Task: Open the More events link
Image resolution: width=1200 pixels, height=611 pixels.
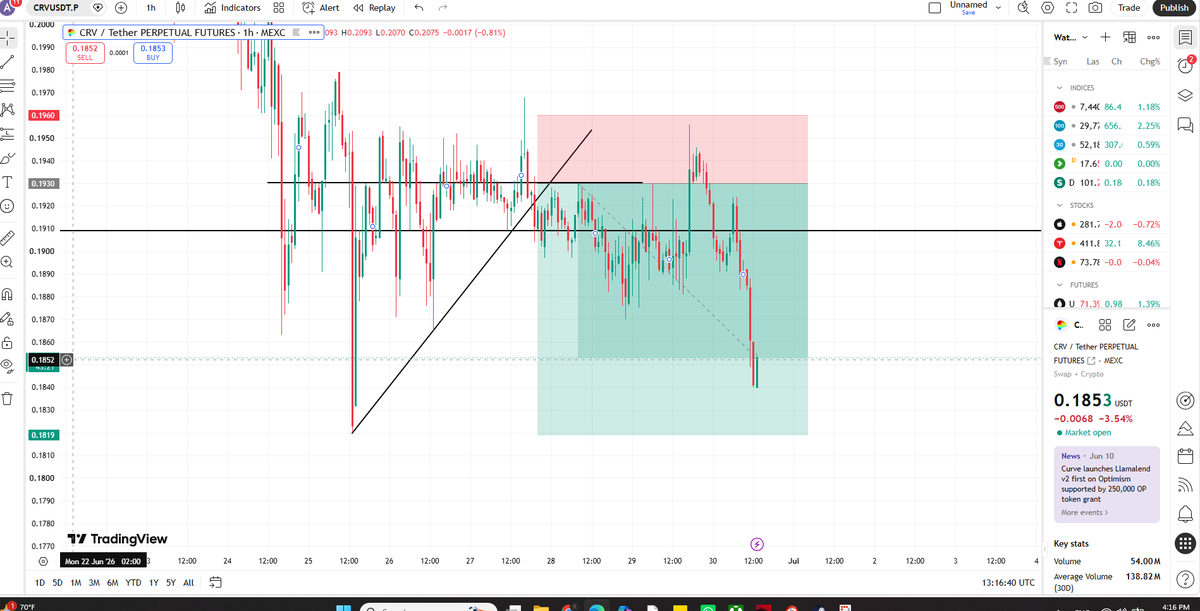Action: pyautogui.click(x=1084, y=513)
